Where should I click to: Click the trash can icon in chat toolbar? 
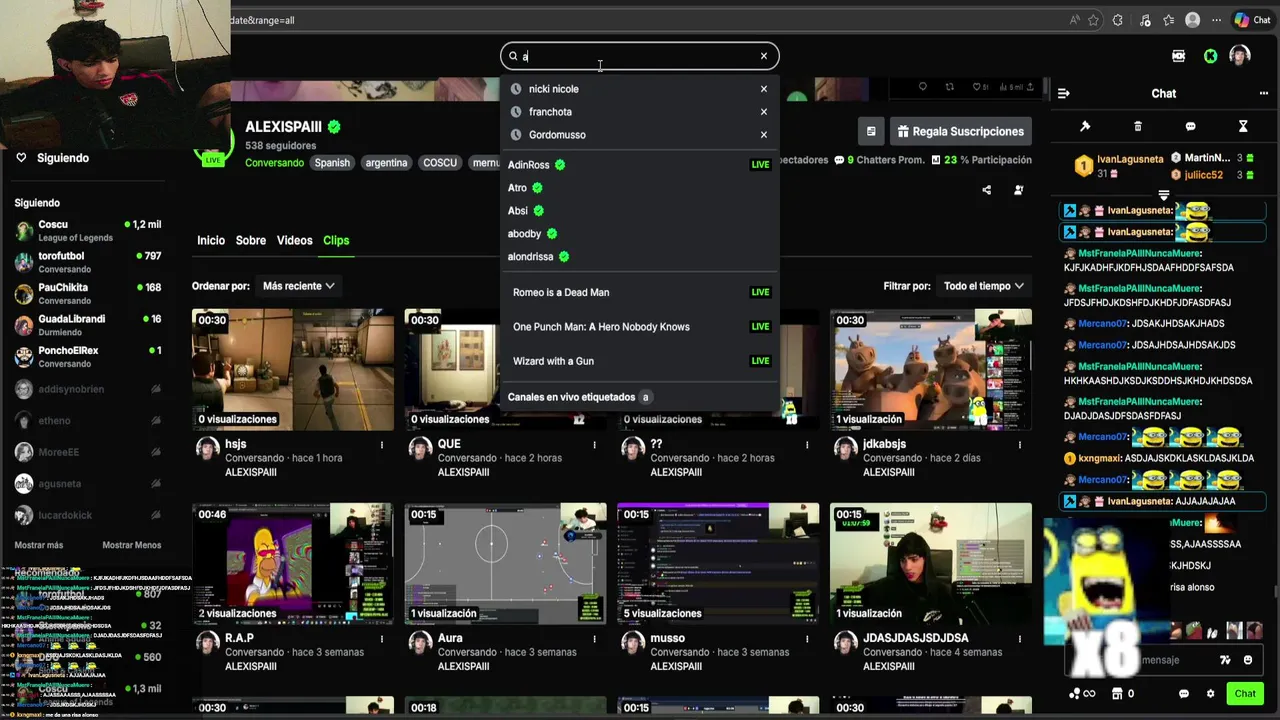coord(1138,126)
